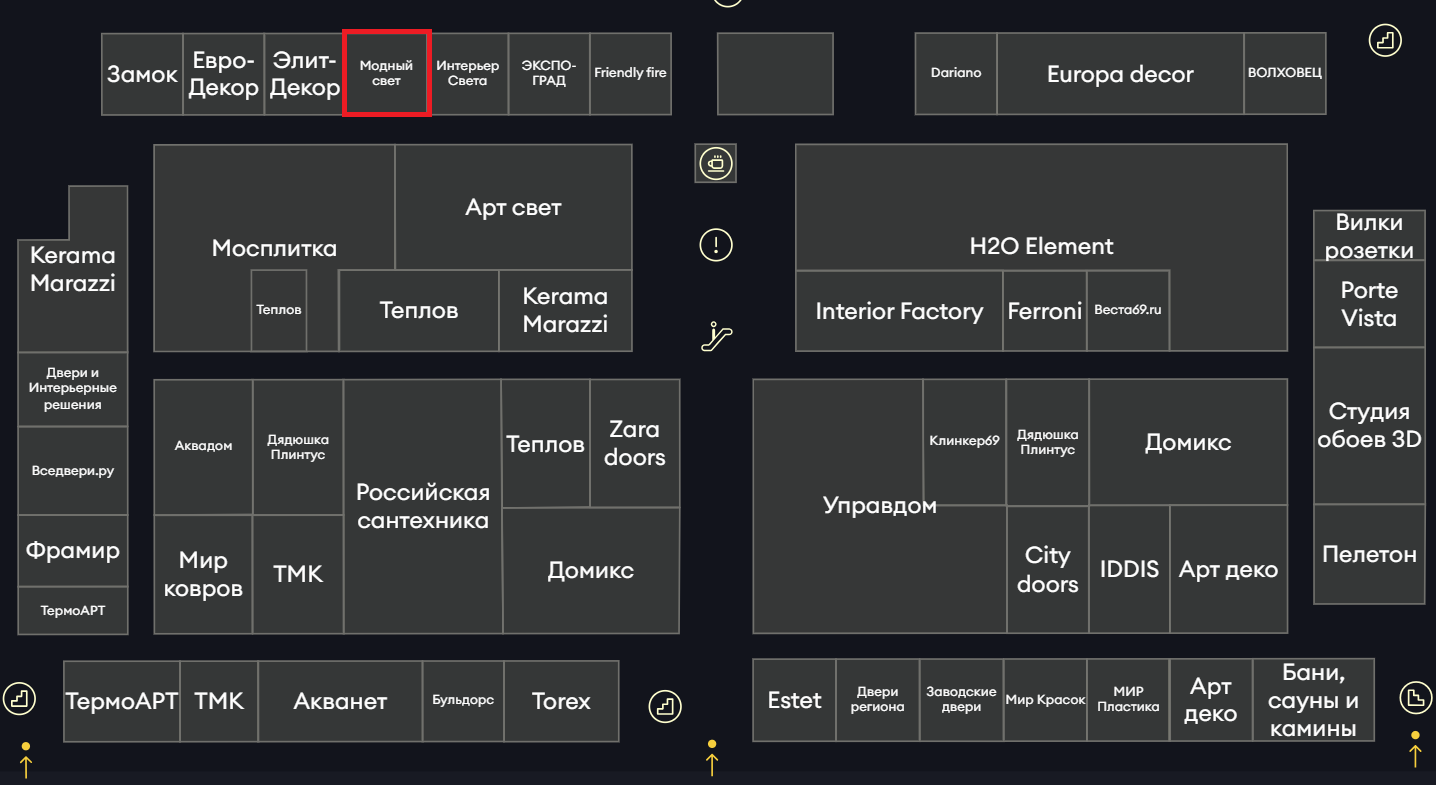Open the Мир Красок store
Screen dimensions: 1436x785
coord(1045,700)
